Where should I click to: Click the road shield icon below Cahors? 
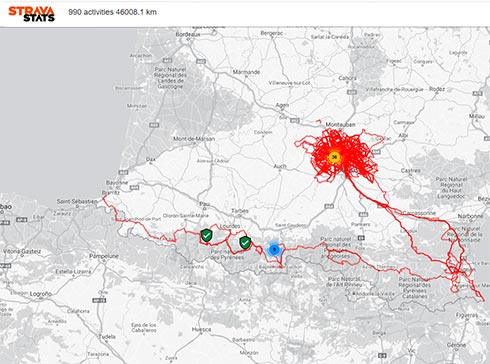click(x=352, y=92)
